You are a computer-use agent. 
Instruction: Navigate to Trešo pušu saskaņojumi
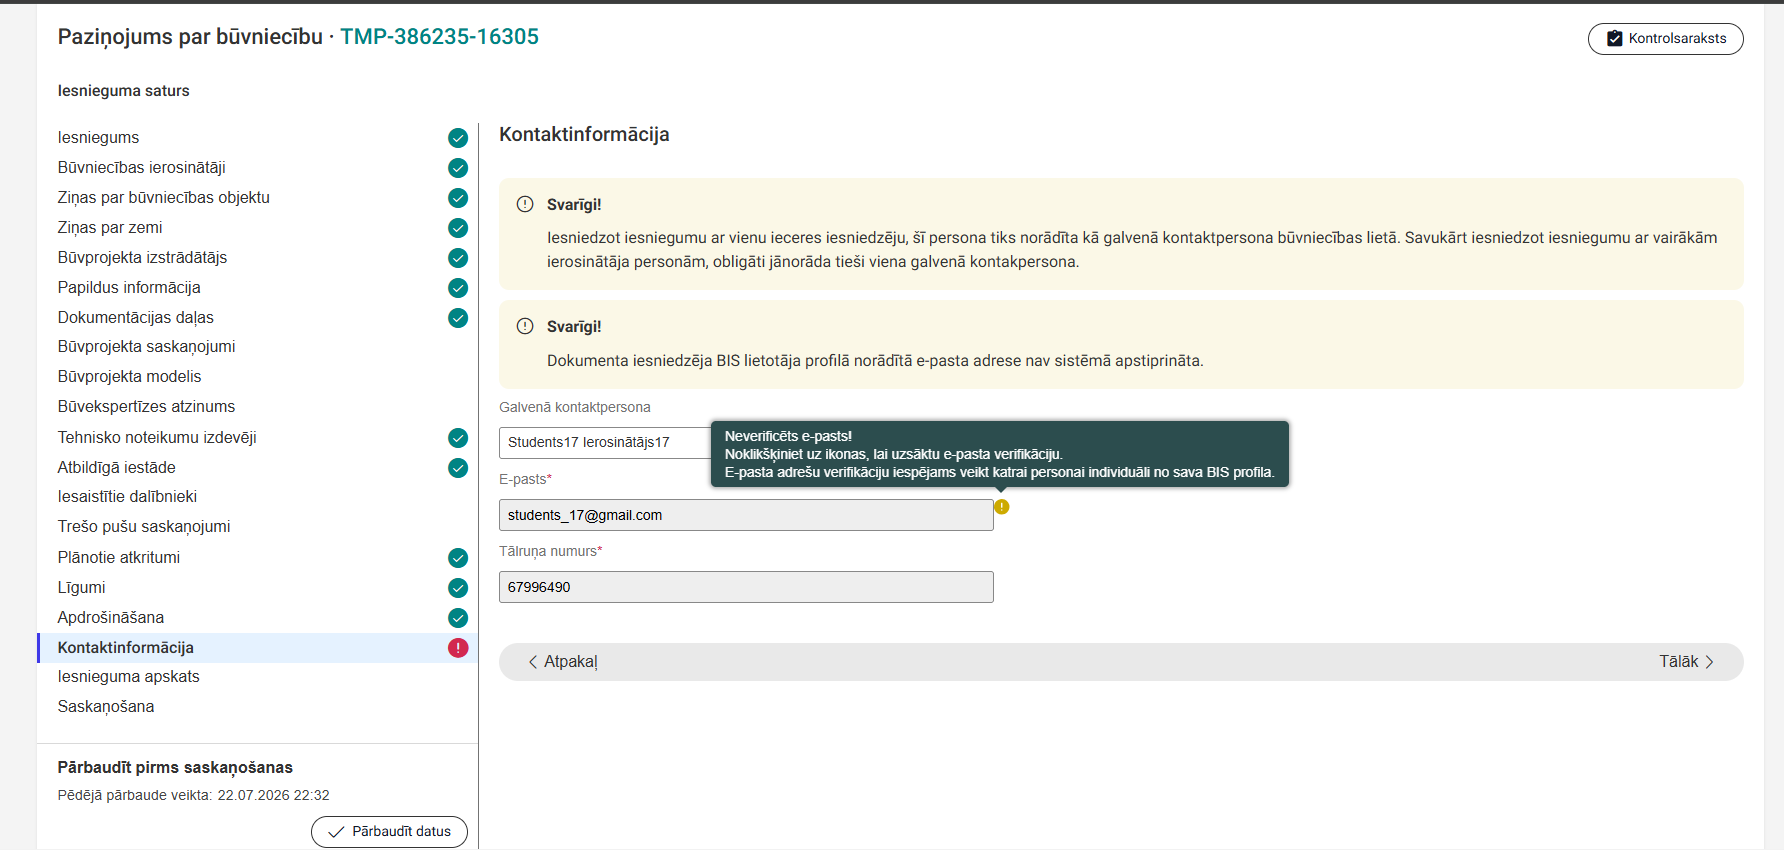coord(144,527)
